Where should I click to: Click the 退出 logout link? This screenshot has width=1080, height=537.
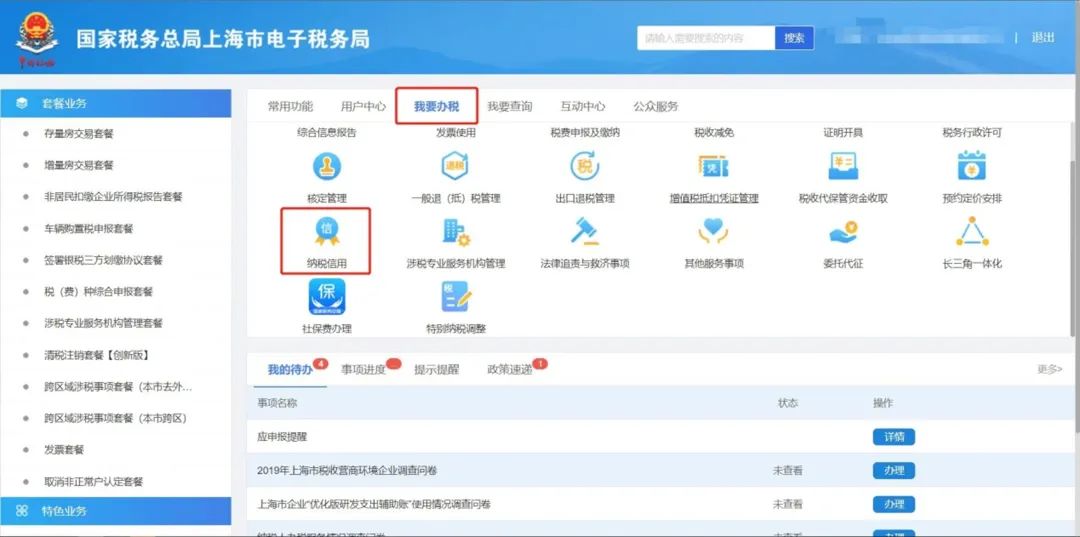1043,38
